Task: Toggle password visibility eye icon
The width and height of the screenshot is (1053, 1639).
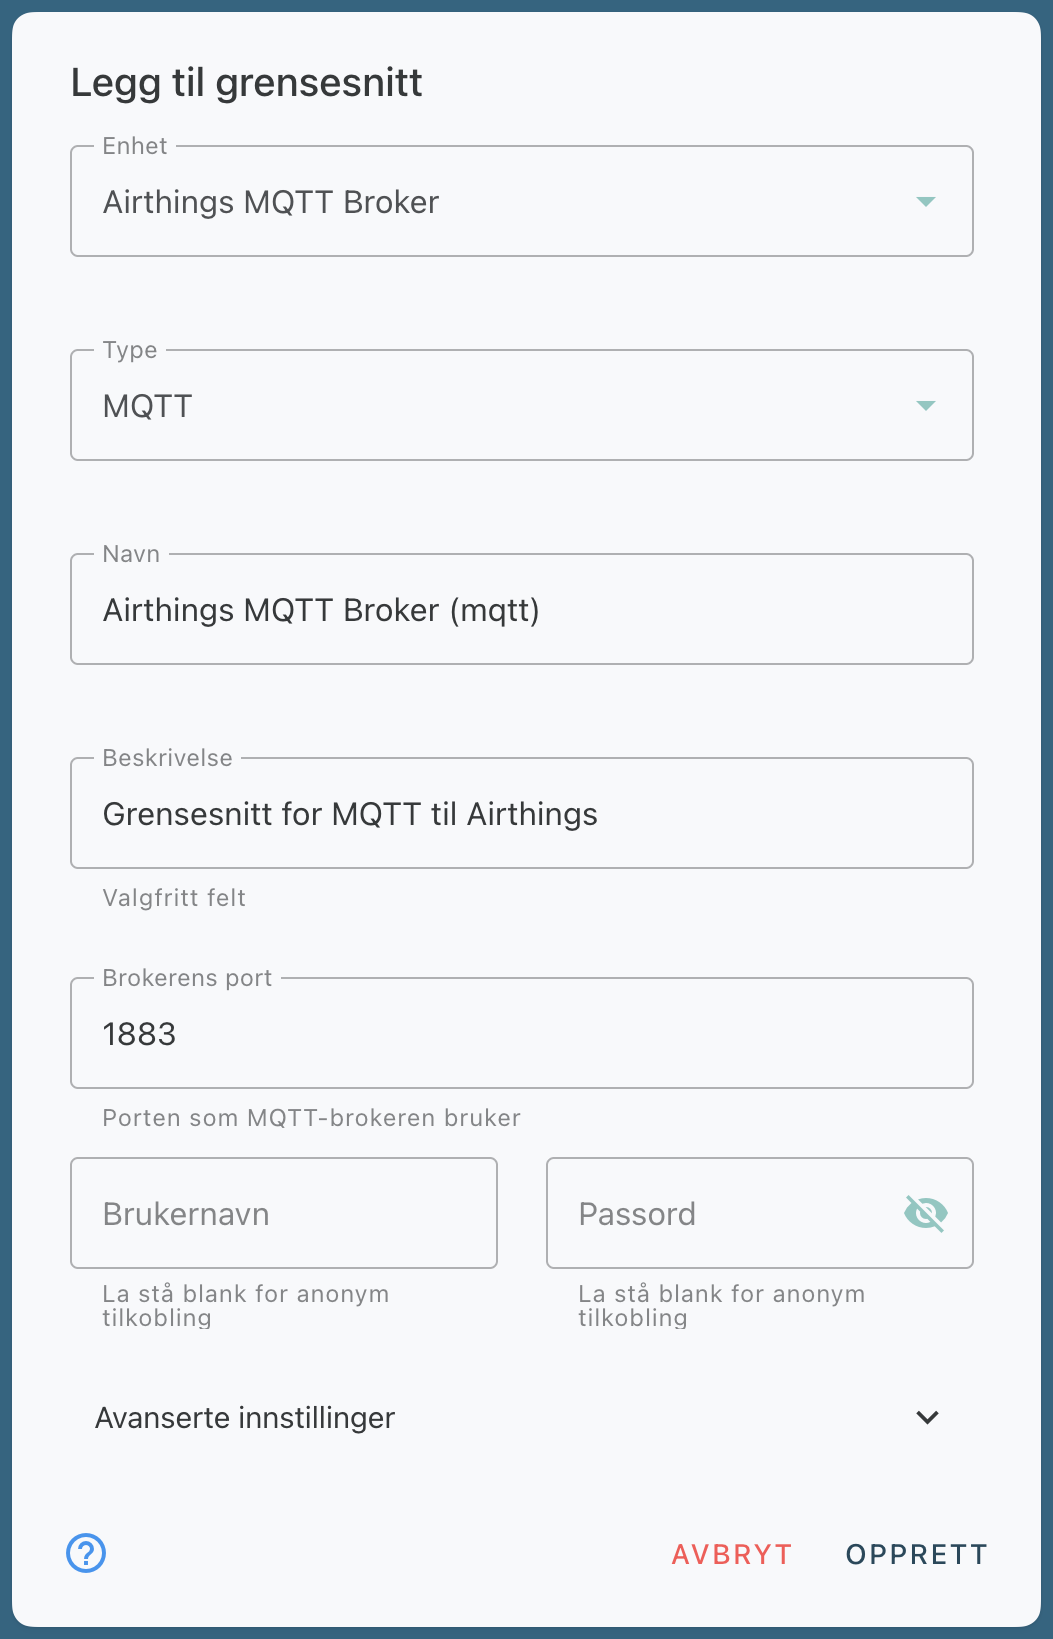Action: [x=926, y=1213]
